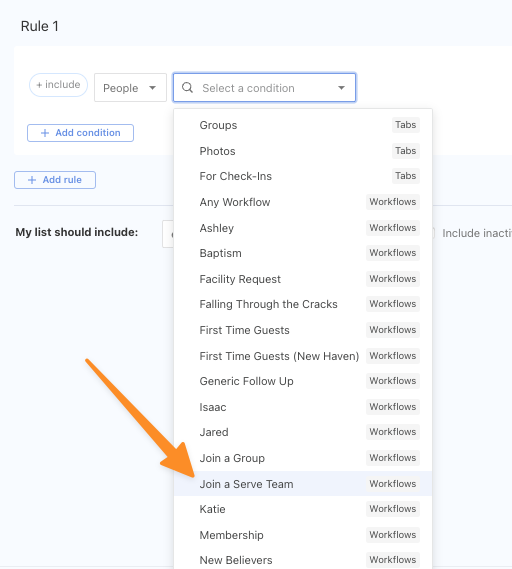
Task: Choose the Groups tab option
Action: coord(303,125)
